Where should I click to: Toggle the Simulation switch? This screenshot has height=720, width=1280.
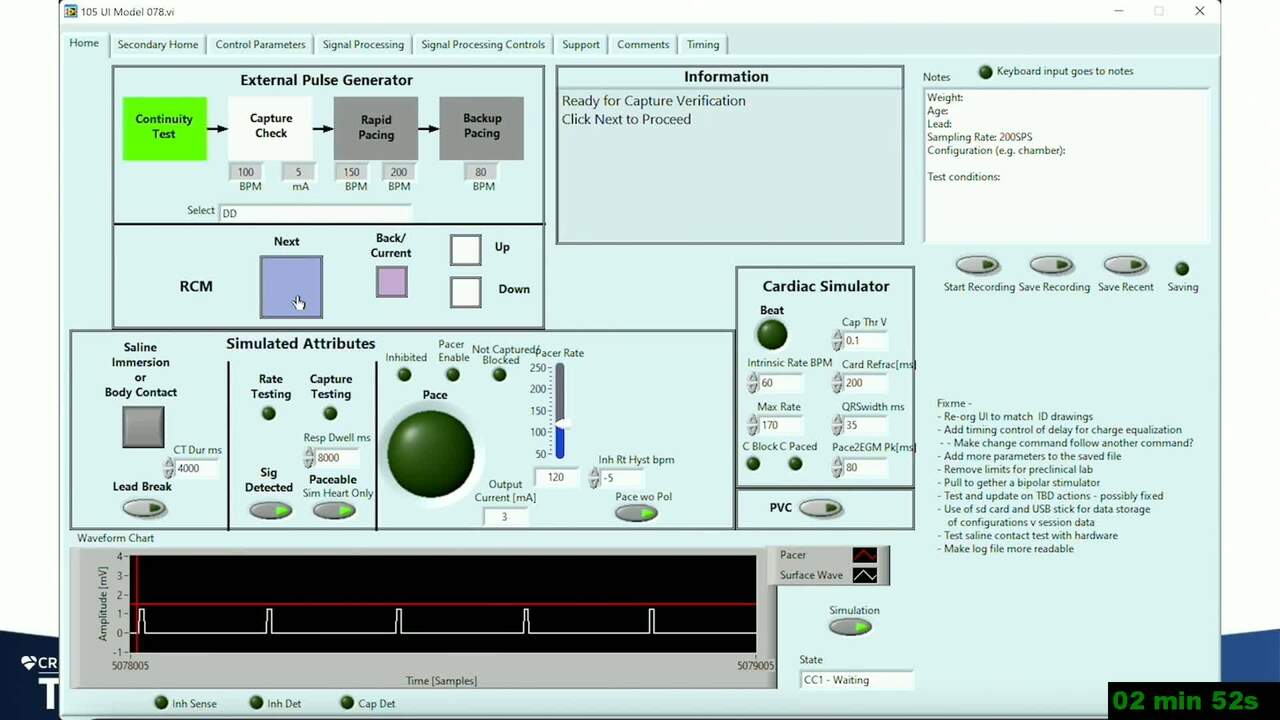[851, 627]
